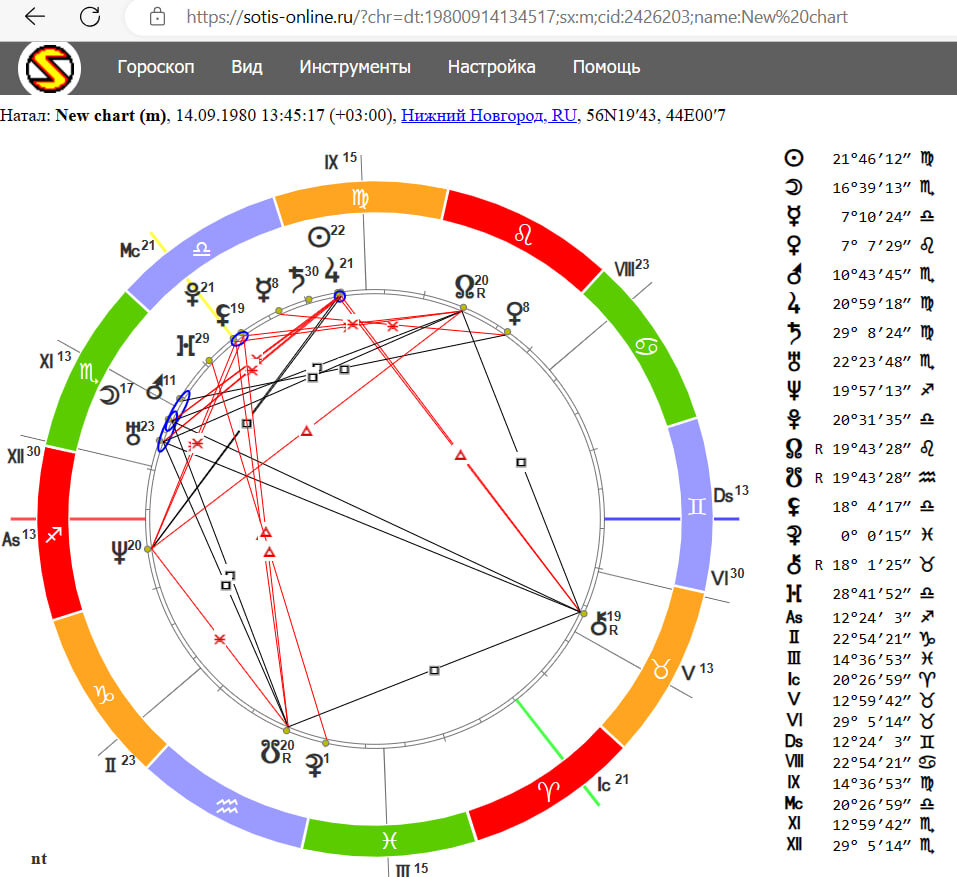Viewport: 957px width, 877px height.
Task: Click chart title text New chart (m)
Action: point(110,115)
